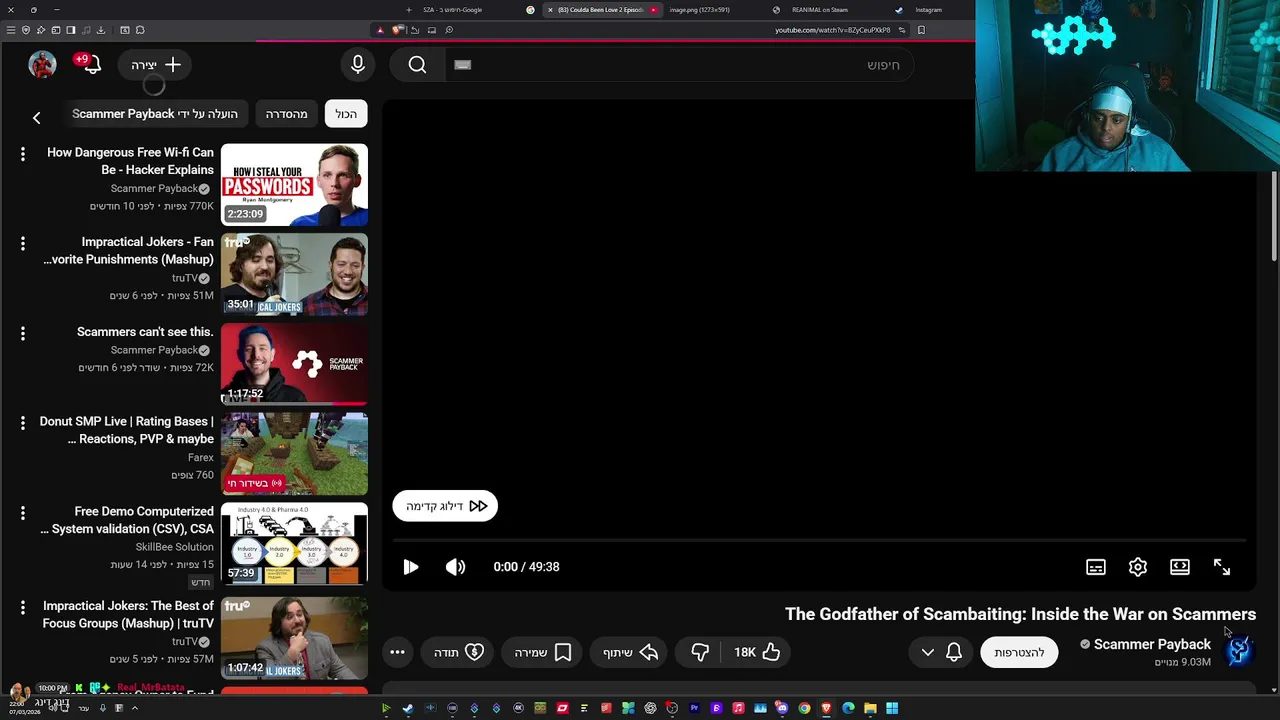Enter fullscreen mode on the player
The width and height of the screenshot is (1280, 720).
pyautogui.click(x=1222, y=567)
